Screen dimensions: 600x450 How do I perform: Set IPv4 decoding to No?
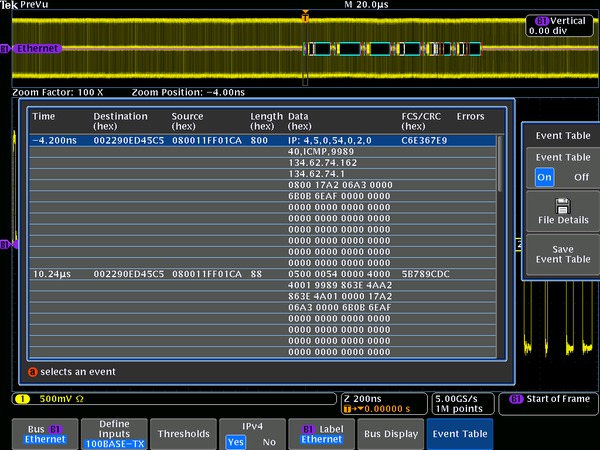tap(268, 441)
